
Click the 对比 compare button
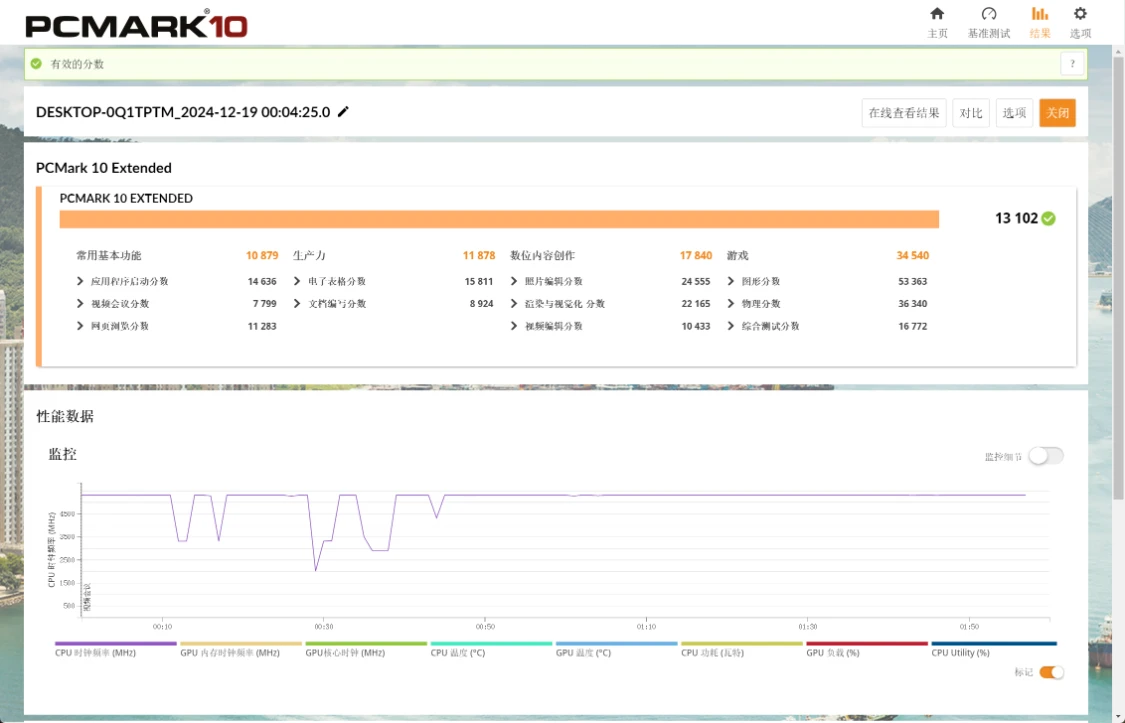(x=971, y=113)
